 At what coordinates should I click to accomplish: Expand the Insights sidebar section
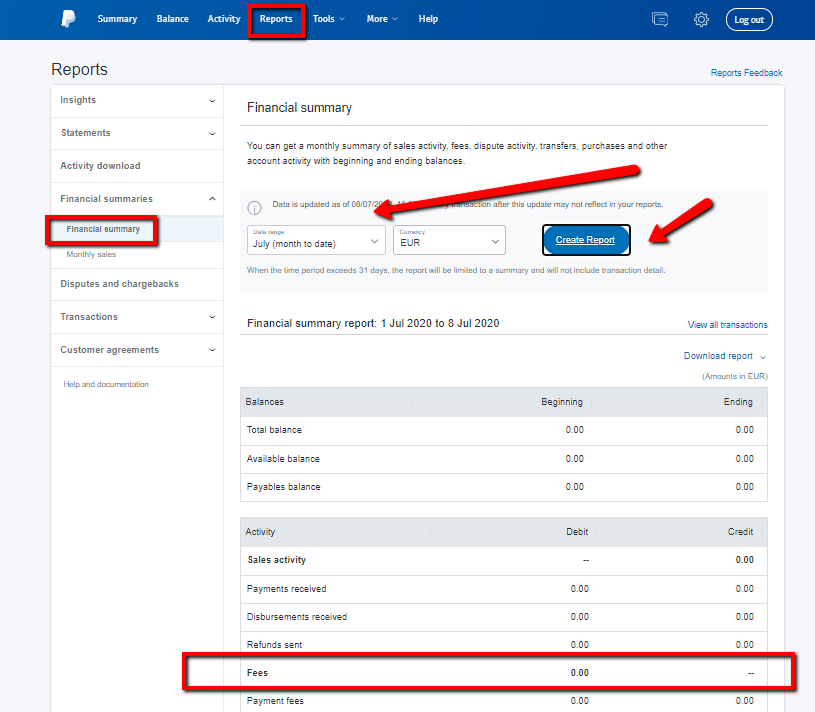[x=137, y=100]
